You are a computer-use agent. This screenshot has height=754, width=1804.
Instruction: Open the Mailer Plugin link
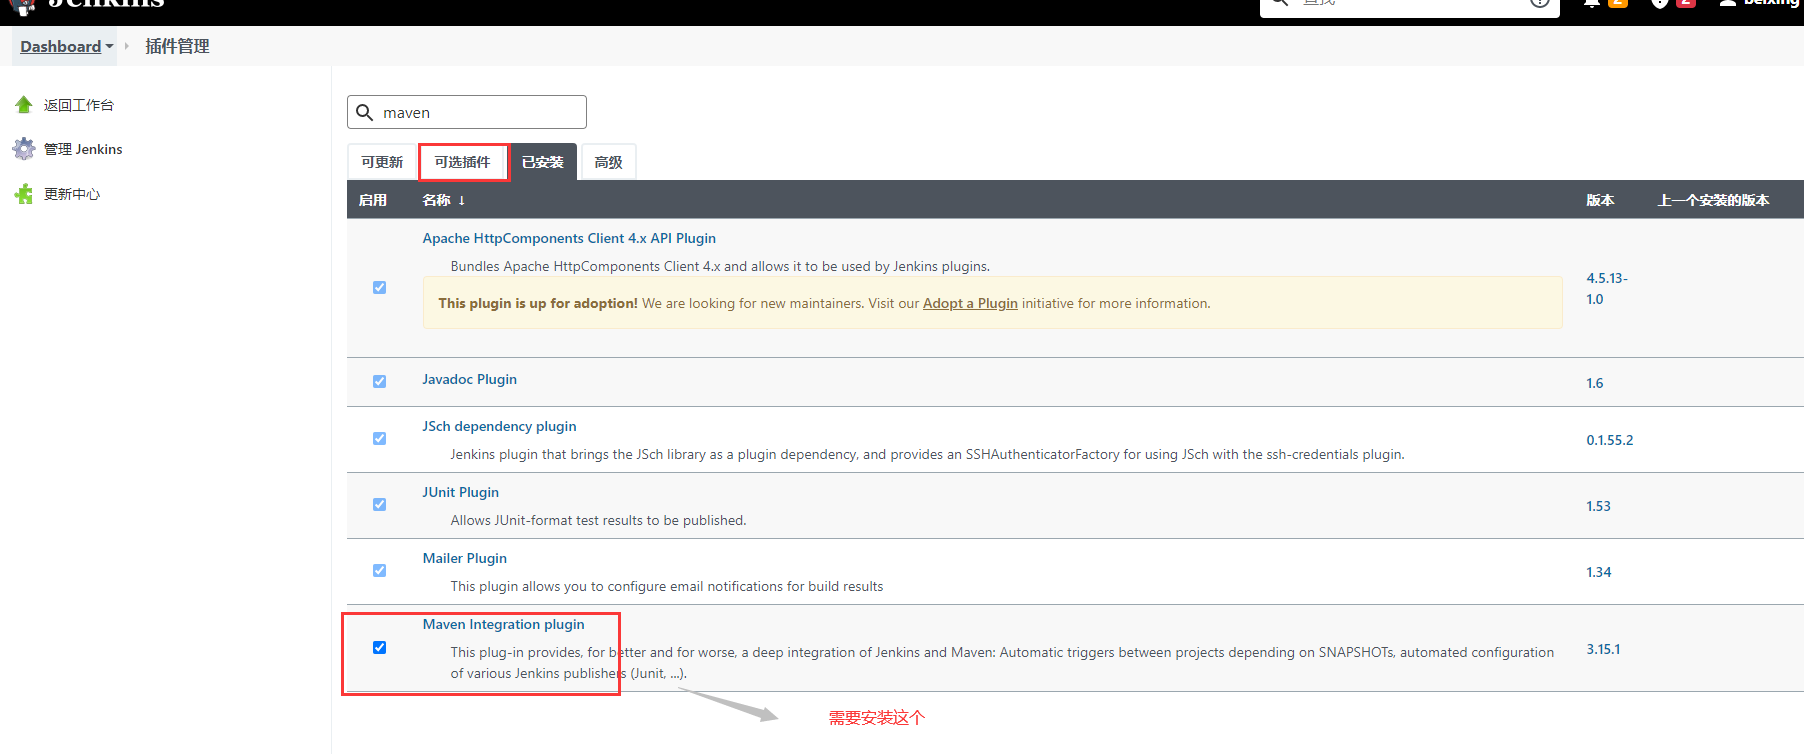pos(464,558)
